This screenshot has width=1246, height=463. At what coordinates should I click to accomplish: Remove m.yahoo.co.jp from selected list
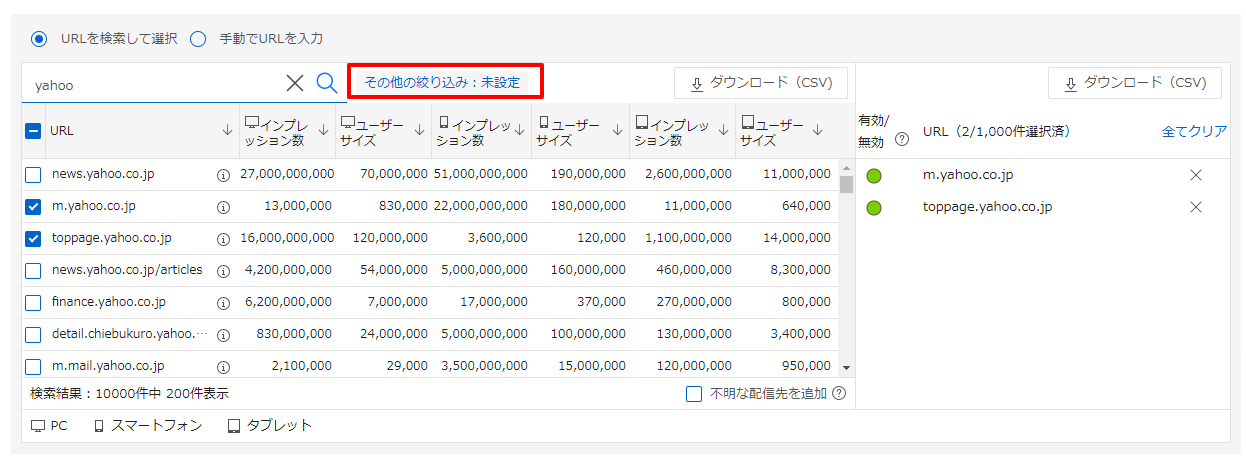1195,175
